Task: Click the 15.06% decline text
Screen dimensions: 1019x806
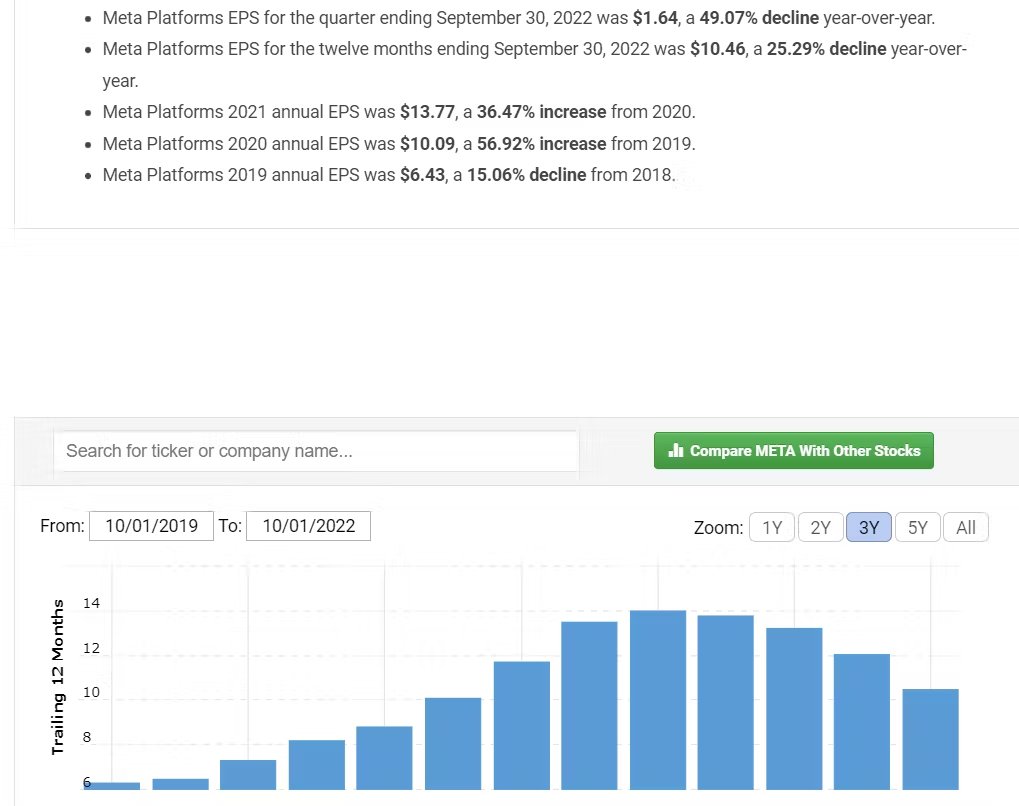Action: (526, 175)
